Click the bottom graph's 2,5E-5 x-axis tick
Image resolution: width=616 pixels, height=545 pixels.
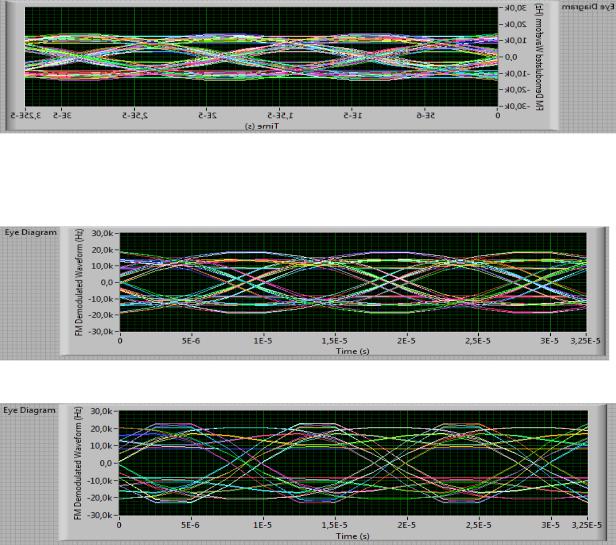478,525
